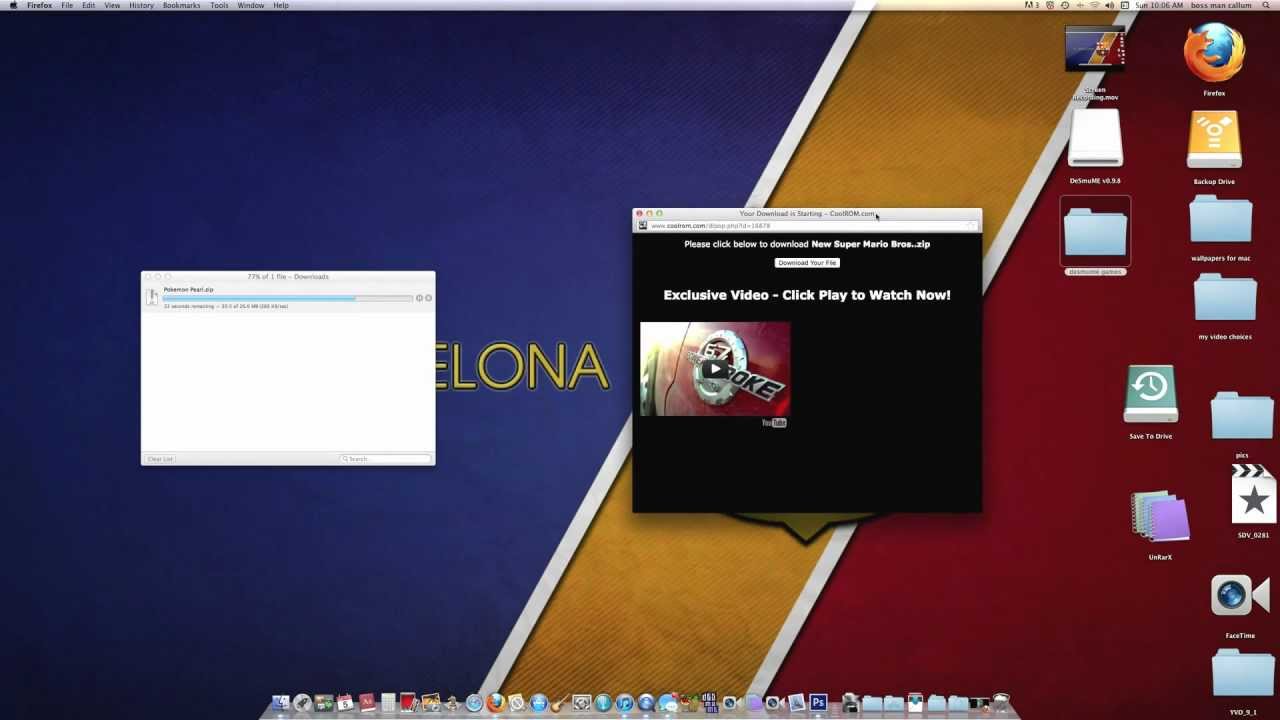Pause the Pokemon Pearl.zip download
Image resolution: width=1280 pixels, height=720 pixels.
(x=419, y=298)
